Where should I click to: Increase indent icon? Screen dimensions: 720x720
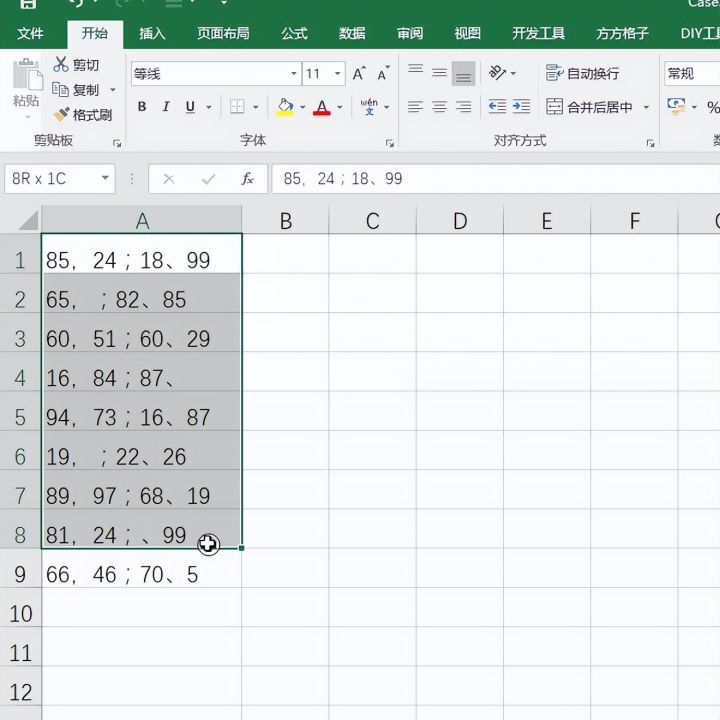tap(521, 107)
